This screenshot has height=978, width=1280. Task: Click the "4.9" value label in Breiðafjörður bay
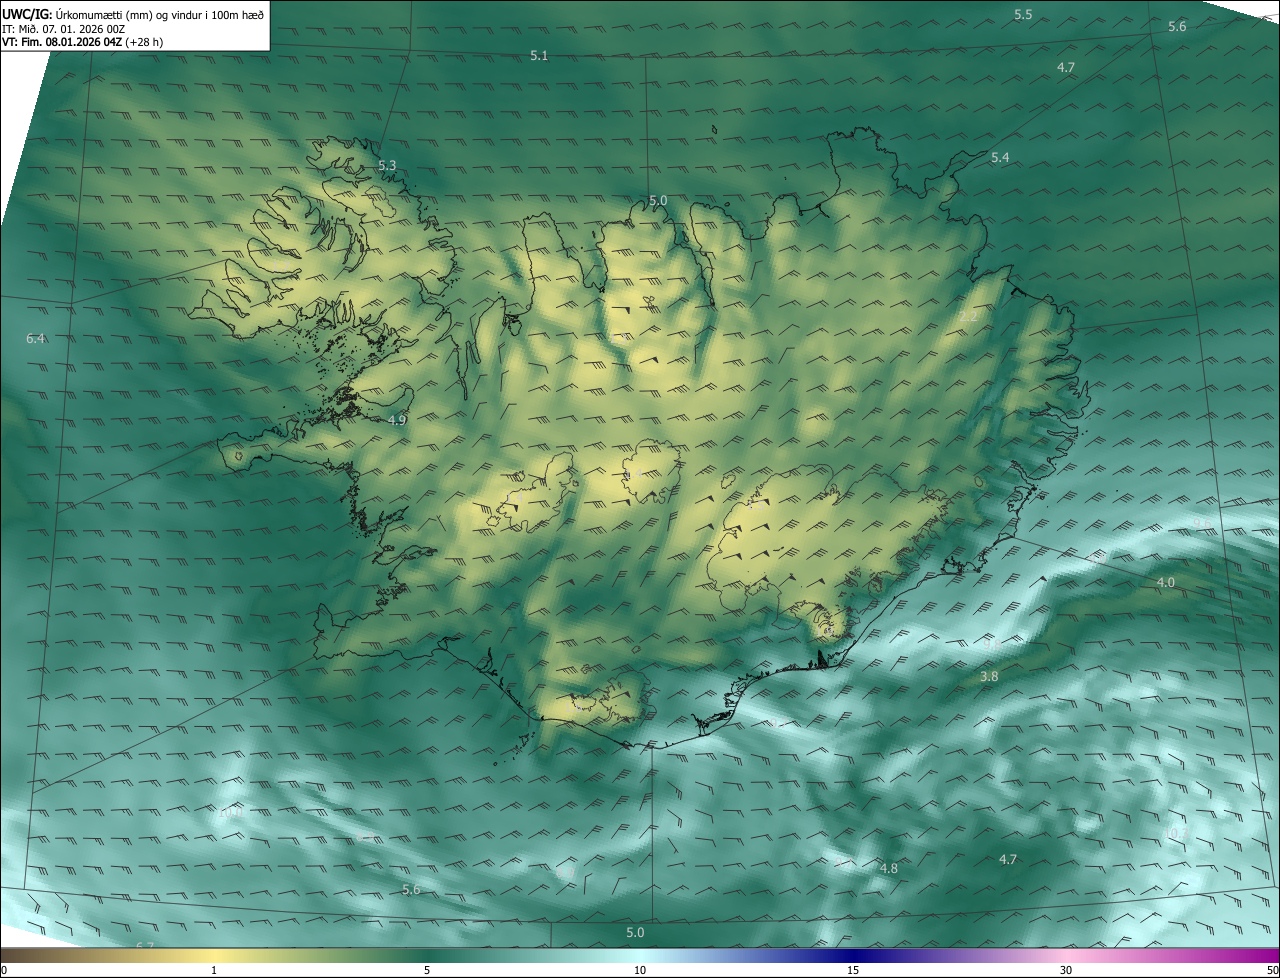[397, 420]
